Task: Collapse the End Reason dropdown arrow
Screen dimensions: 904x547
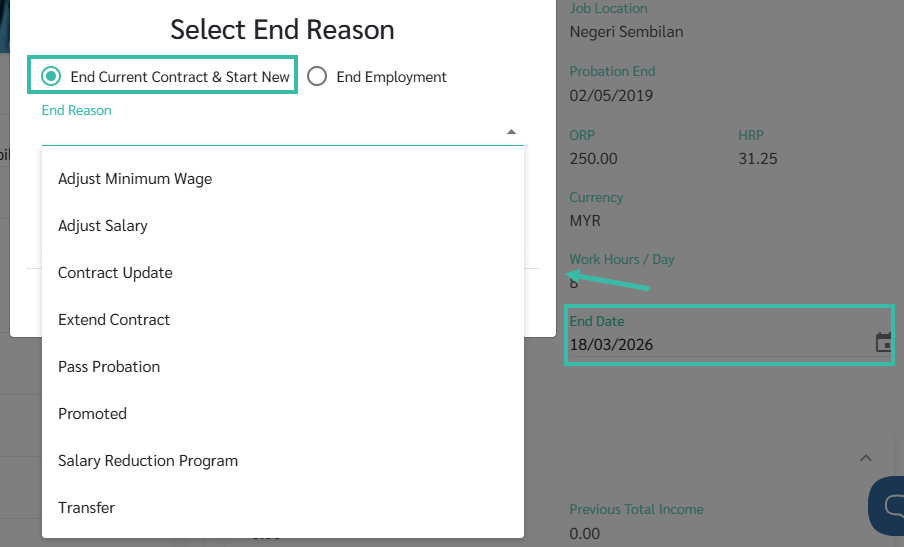Action: coord(511,132)
